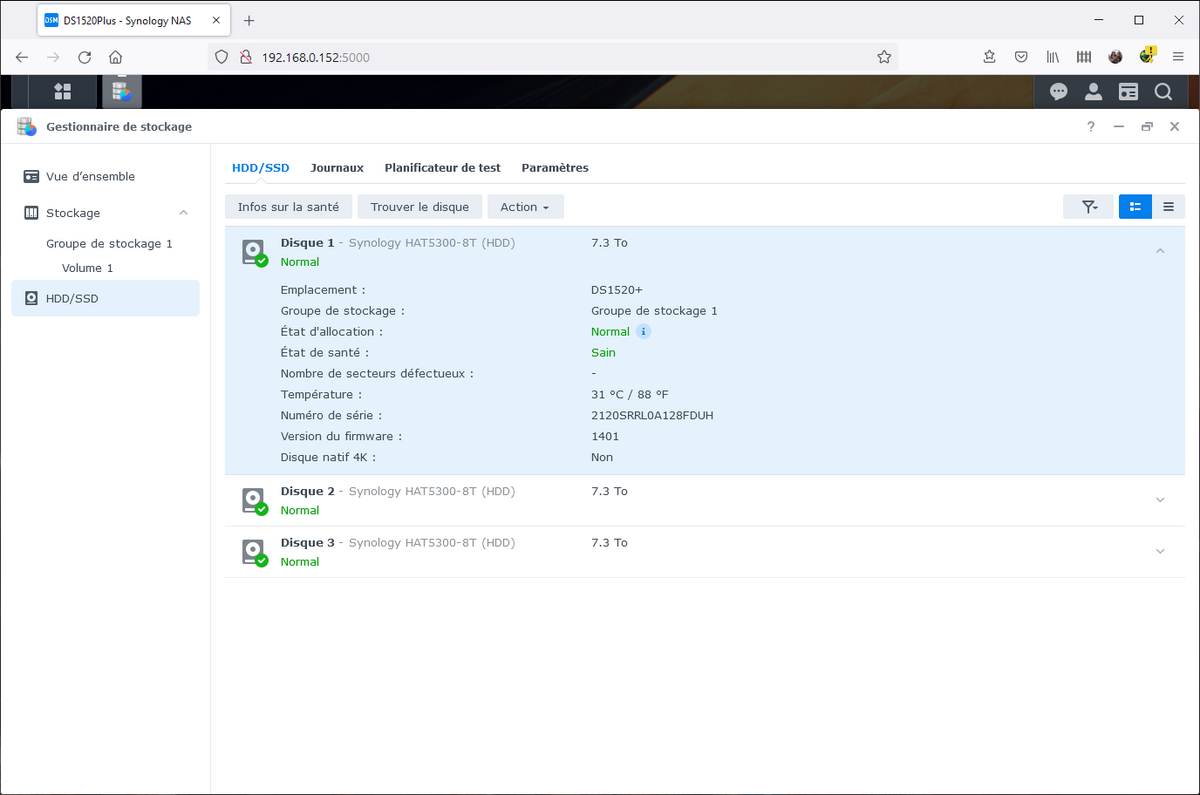The image size is (1200, 795).
Task: Click the HDD/SSD sidebar disk icon
Action: [x=31, y=298]
